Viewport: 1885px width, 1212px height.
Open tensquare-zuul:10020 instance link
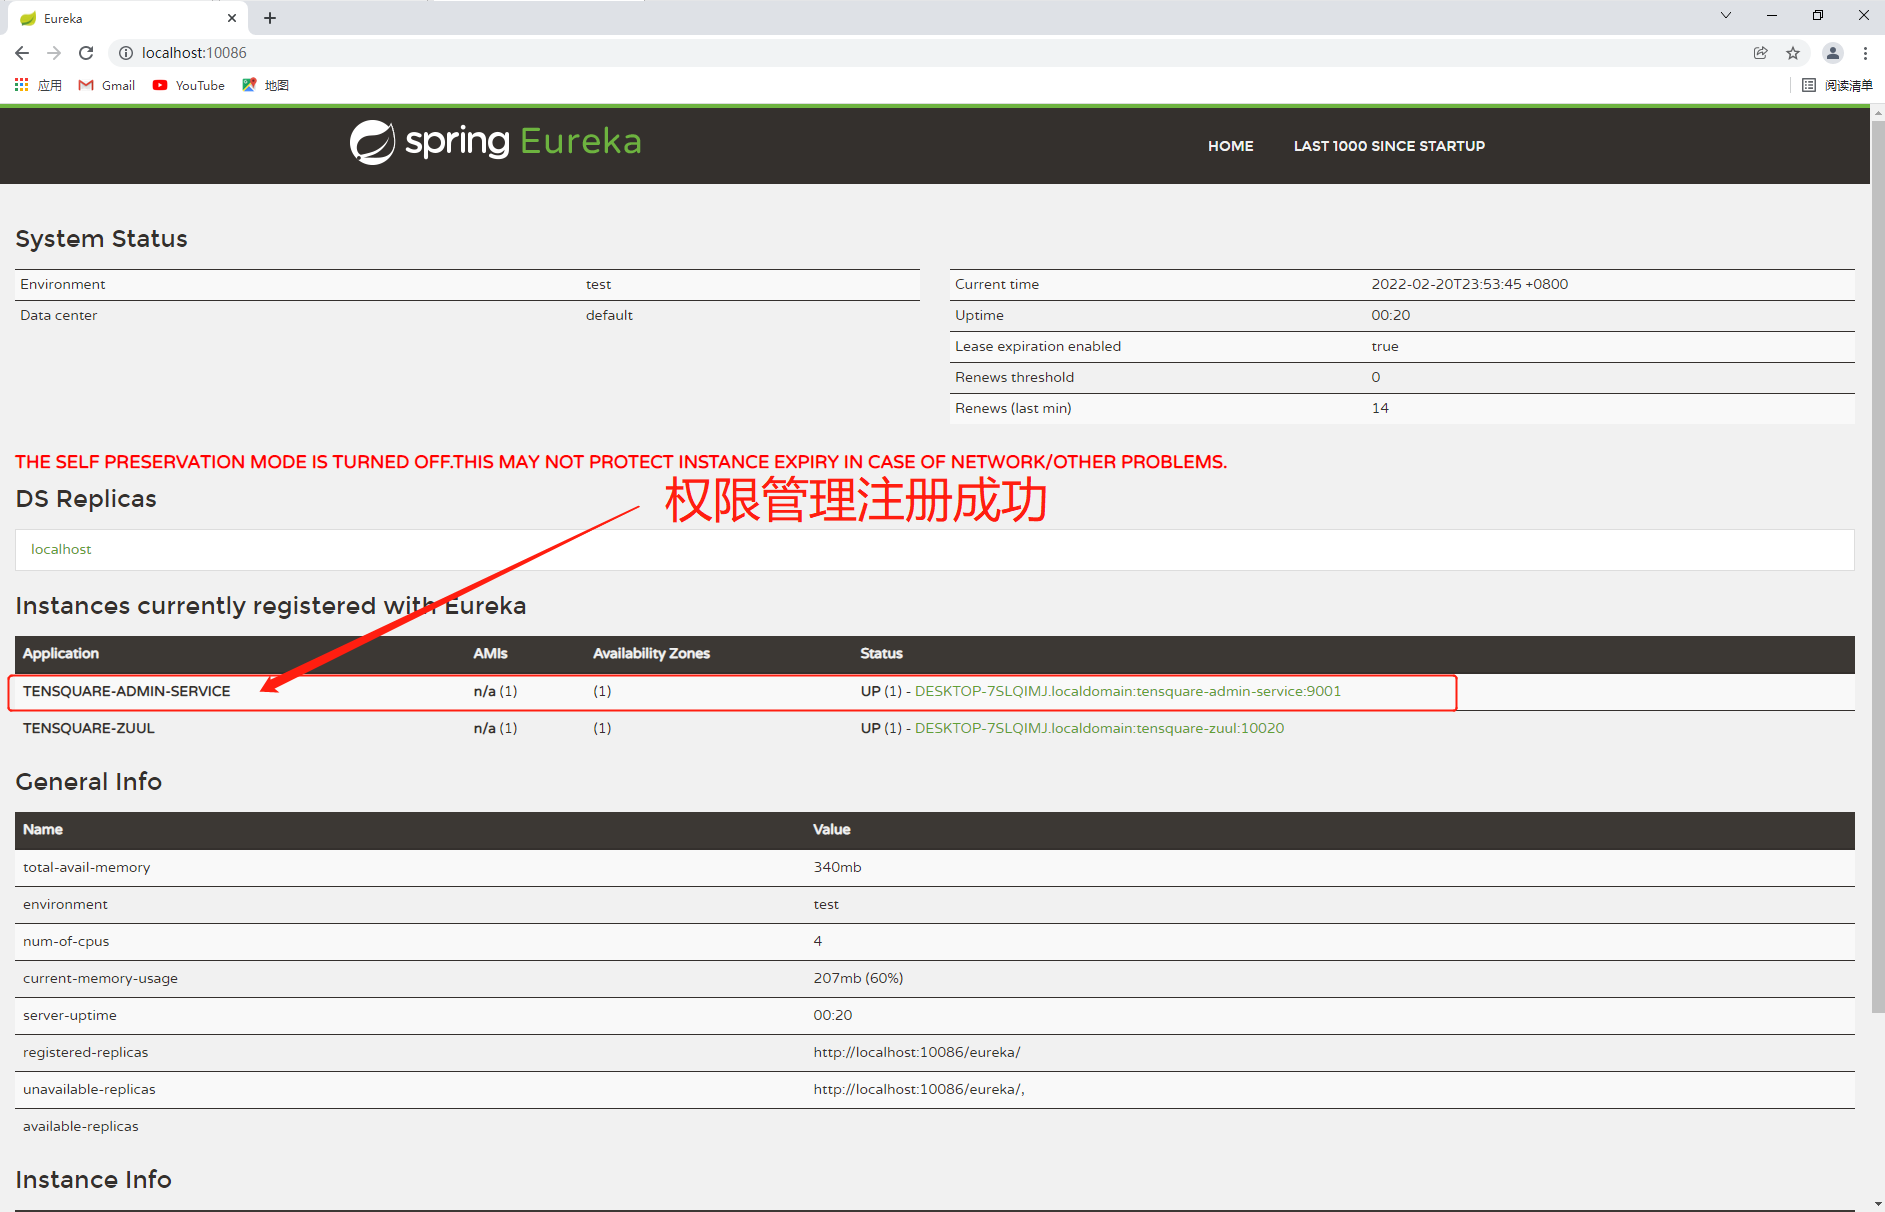1099,728
